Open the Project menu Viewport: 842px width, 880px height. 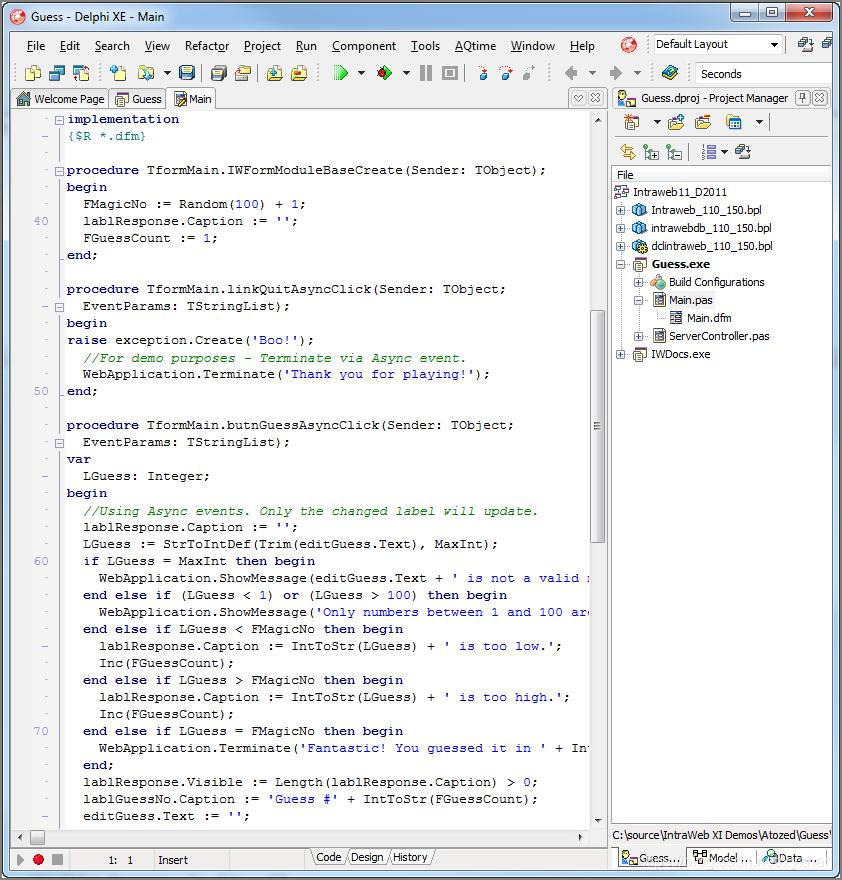pyautogui.click(x=262, y=46)
